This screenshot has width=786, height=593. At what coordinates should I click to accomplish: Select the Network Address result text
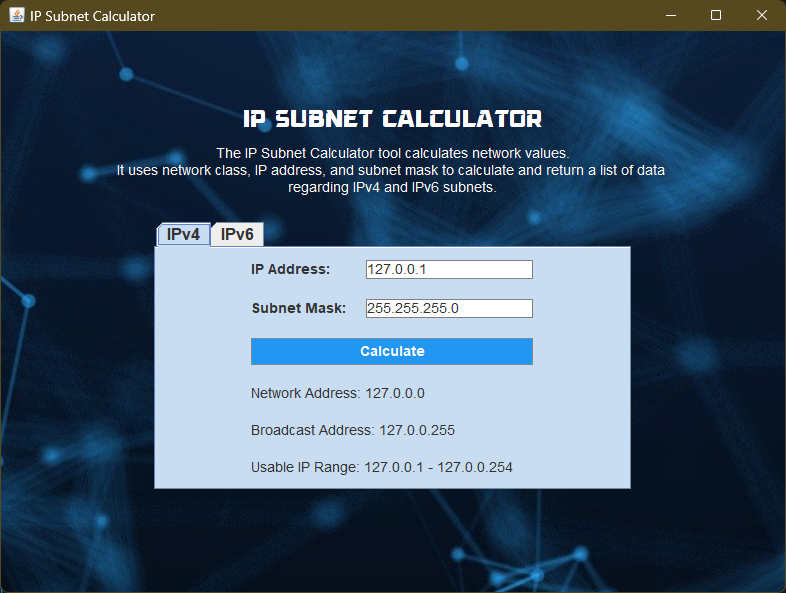pyautogui.click(x=338, y=393)
